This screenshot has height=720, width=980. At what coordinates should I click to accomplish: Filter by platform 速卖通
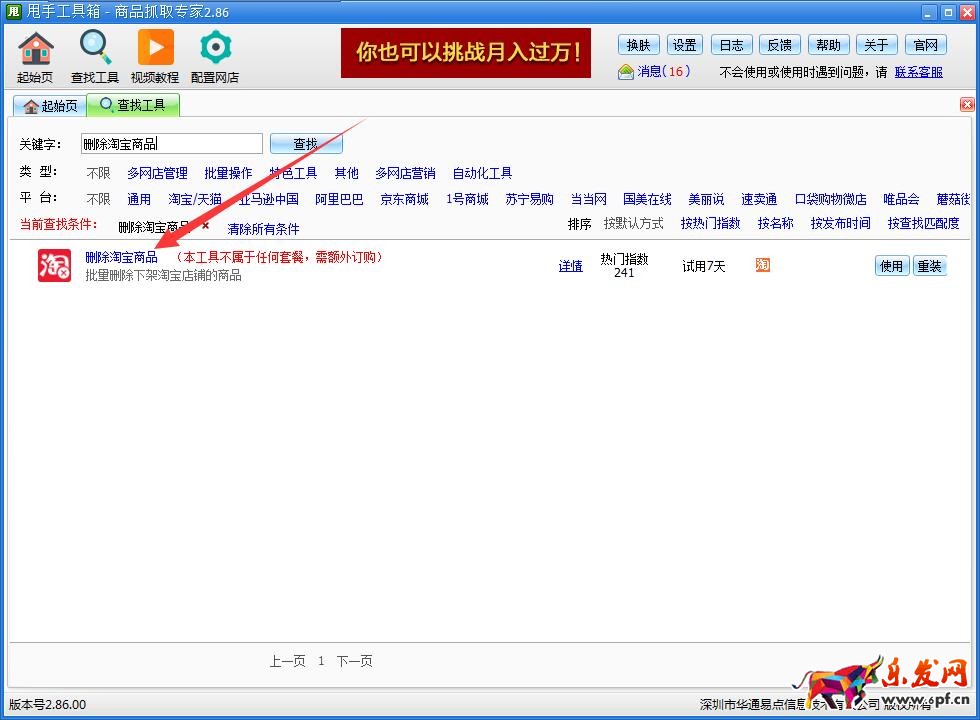[x=759, y=199]
